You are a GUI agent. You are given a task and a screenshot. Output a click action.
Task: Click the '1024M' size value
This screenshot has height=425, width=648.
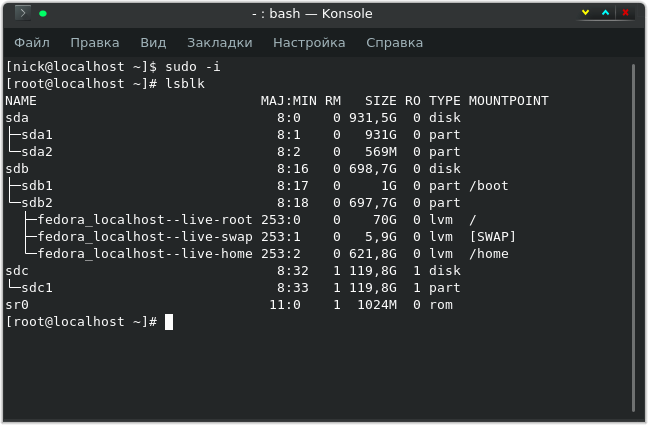pyautogui.click(x=377, y=305)
